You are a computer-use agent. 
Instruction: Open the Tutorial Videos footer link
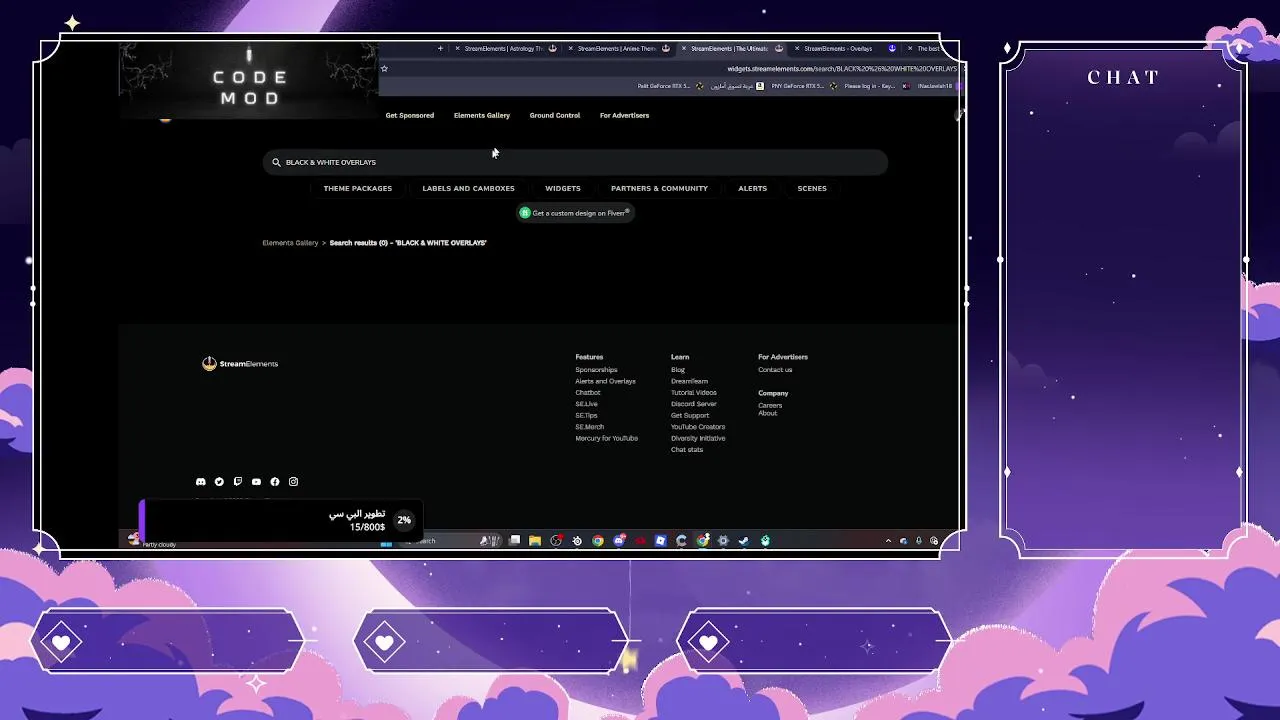click(x=694, y=393)
